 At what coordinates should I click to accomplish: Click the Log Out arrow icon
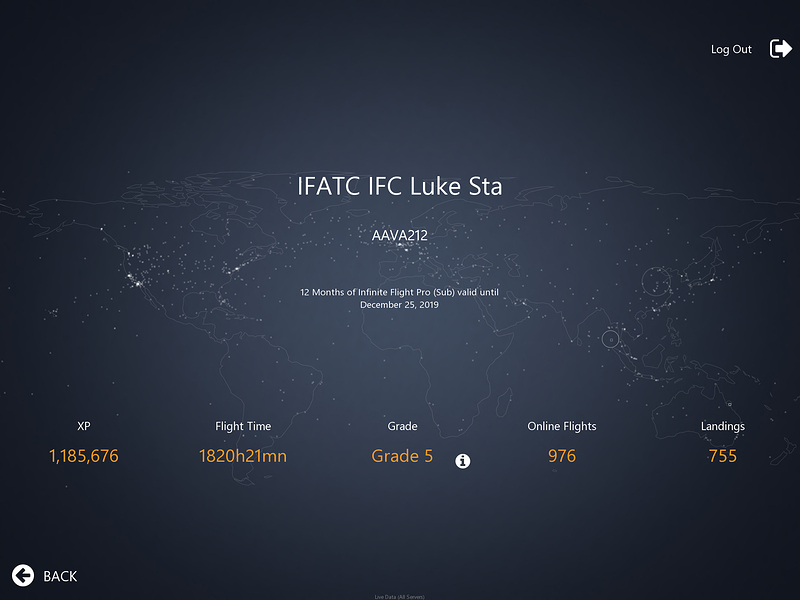tap(781, 49)
